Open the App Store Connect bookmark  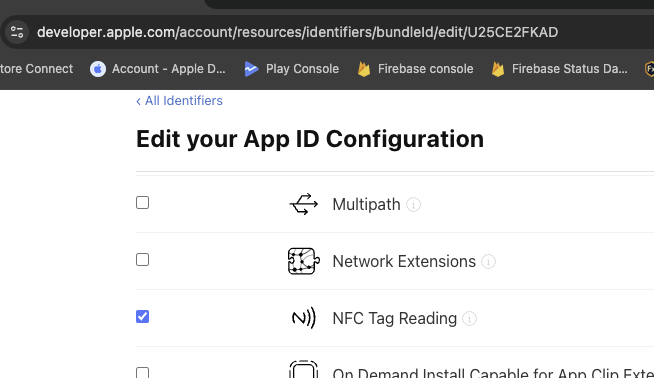(36, 69)
